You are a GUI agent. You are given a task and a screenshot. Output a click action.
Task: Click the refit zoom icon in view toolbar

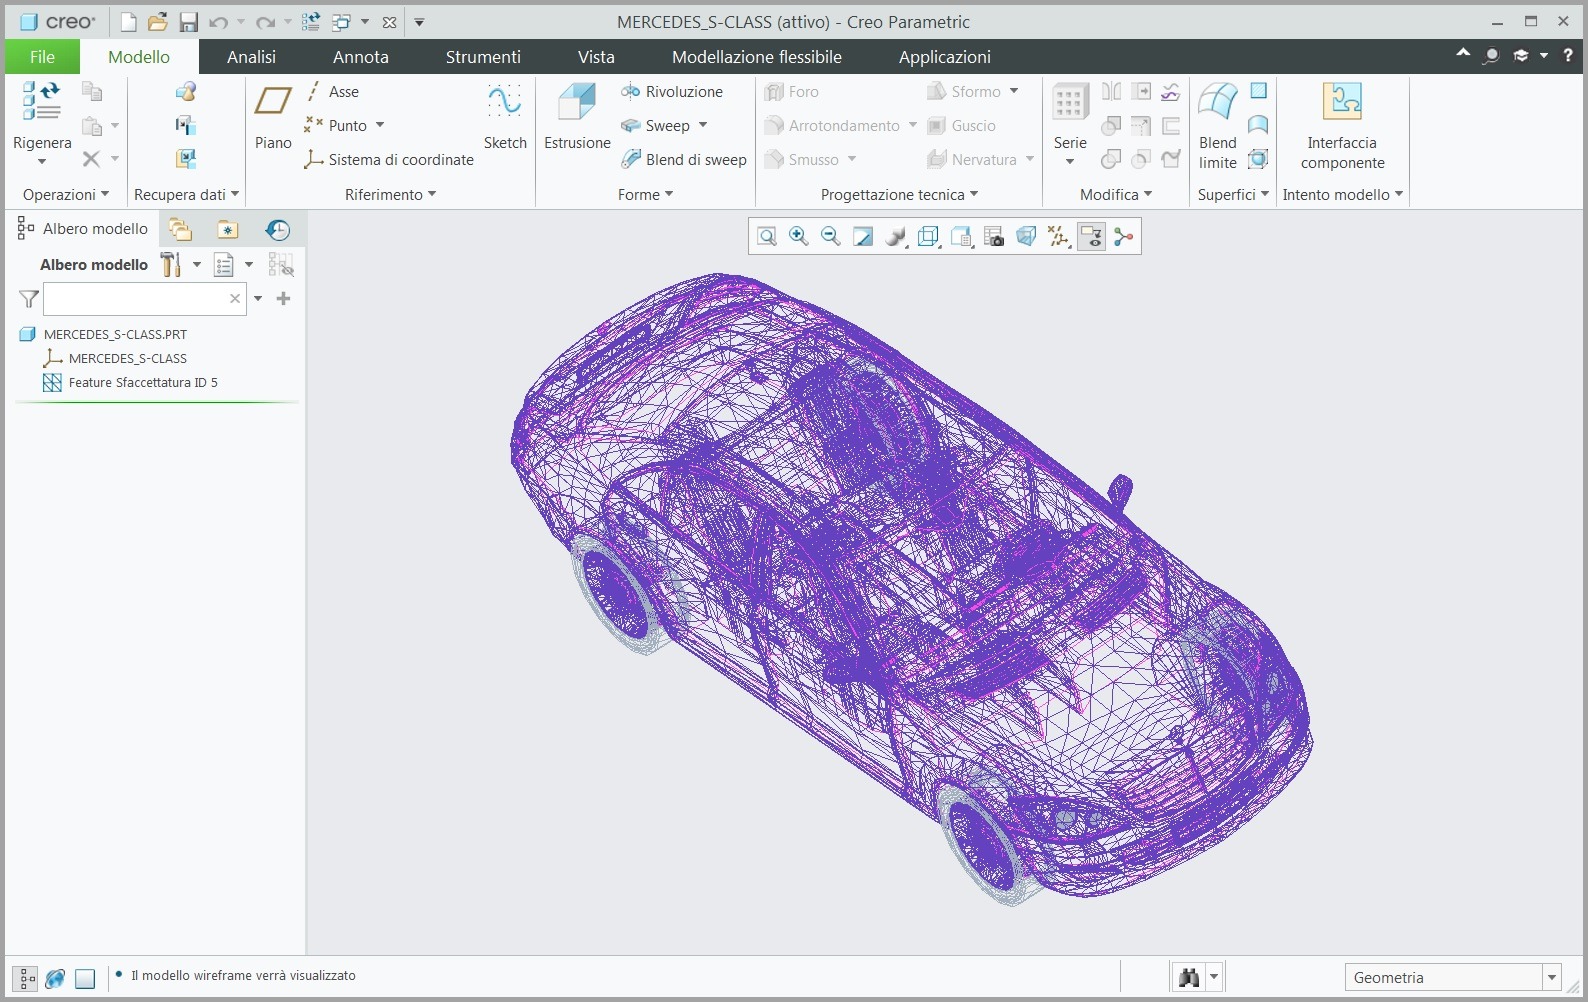coord(767,237)
